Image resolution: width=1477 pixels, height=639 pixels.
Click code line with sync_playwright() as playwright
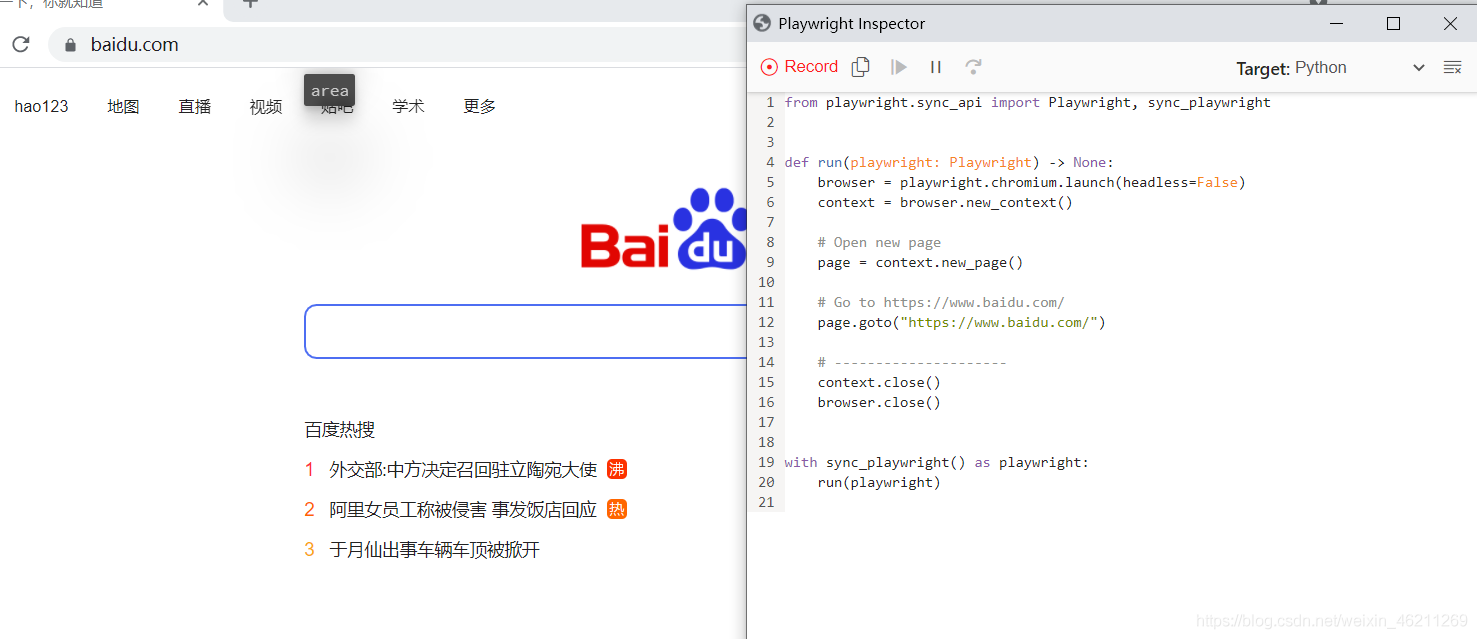pyautogui.click(x=936, y=462)
